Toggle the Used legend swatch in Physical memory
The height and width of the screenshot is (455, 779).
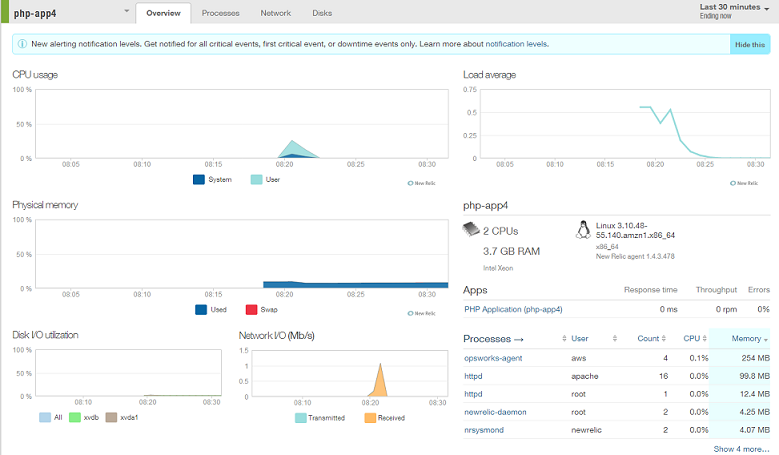point(201,309)
